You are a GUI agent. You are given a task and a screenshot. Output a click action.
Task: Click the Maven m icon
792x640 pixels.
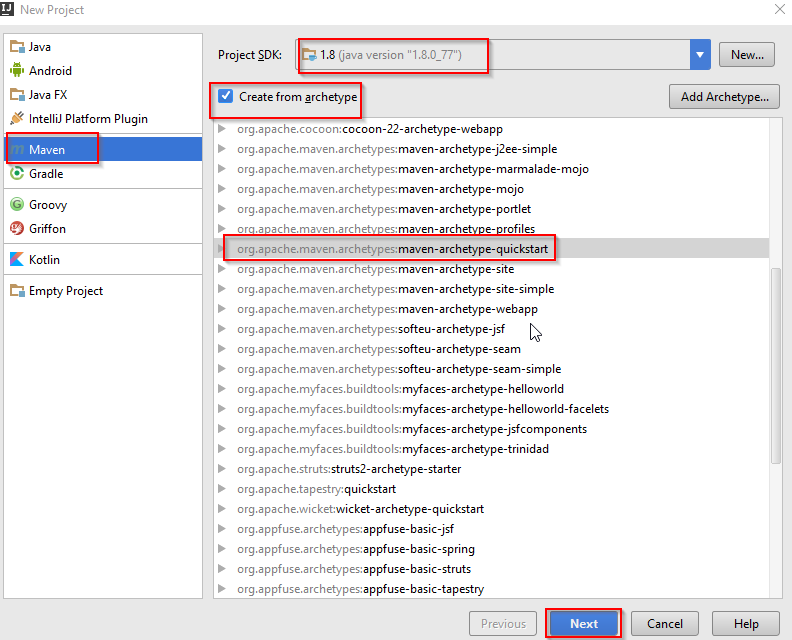pos(17,150)
